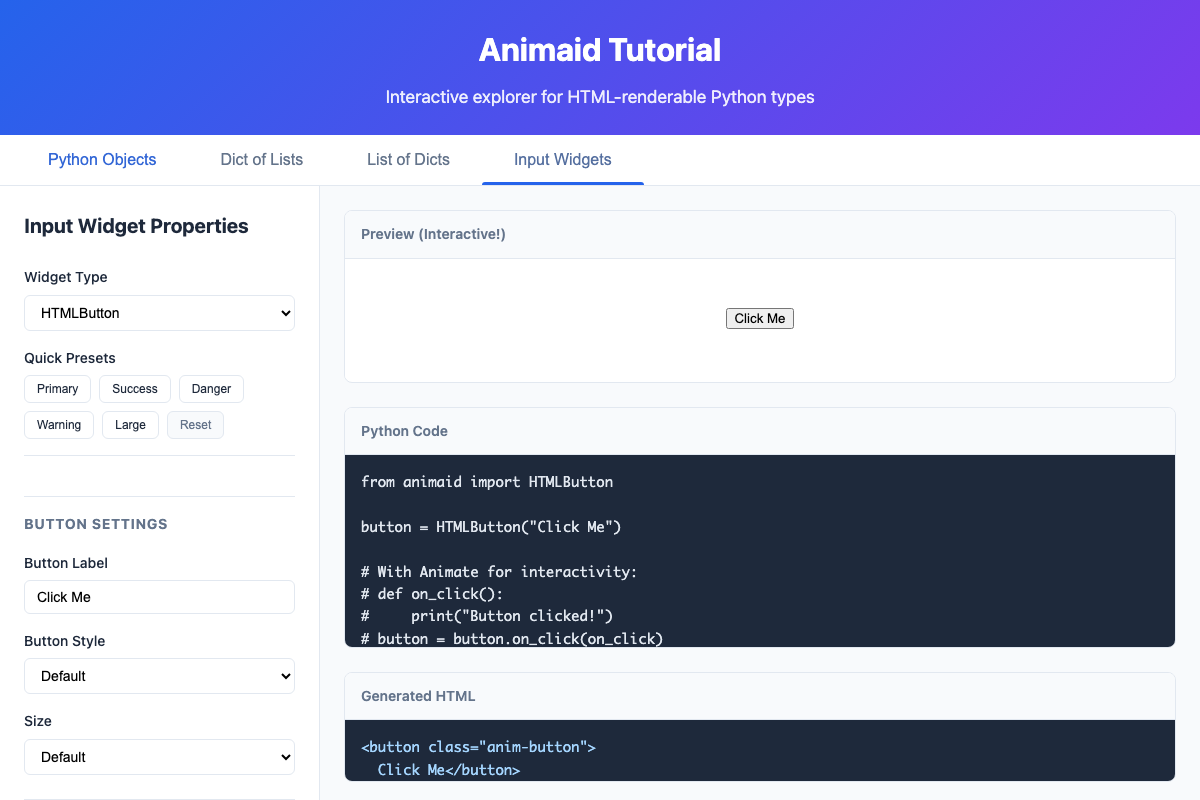Open the Widget Type dropdown
This screenshot has width=1200, height=800.
pos(159,313)
